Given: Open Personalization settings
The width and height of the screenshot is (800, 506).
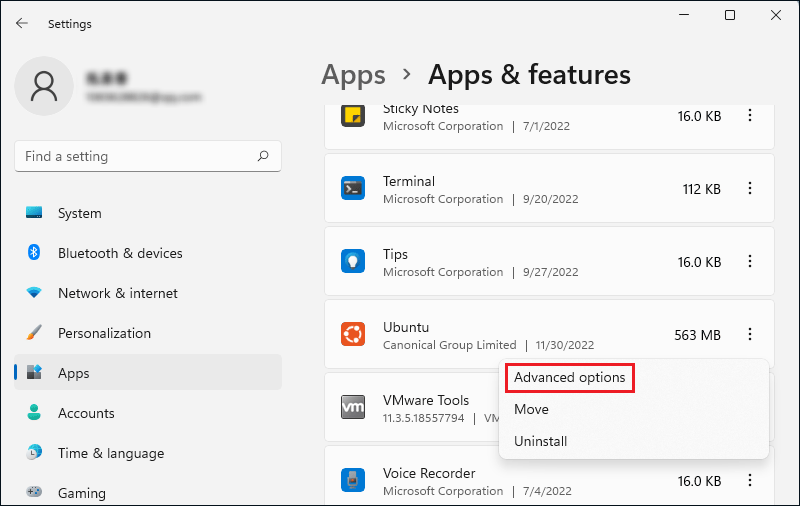Looking at the screenshot, I should 148,333.
